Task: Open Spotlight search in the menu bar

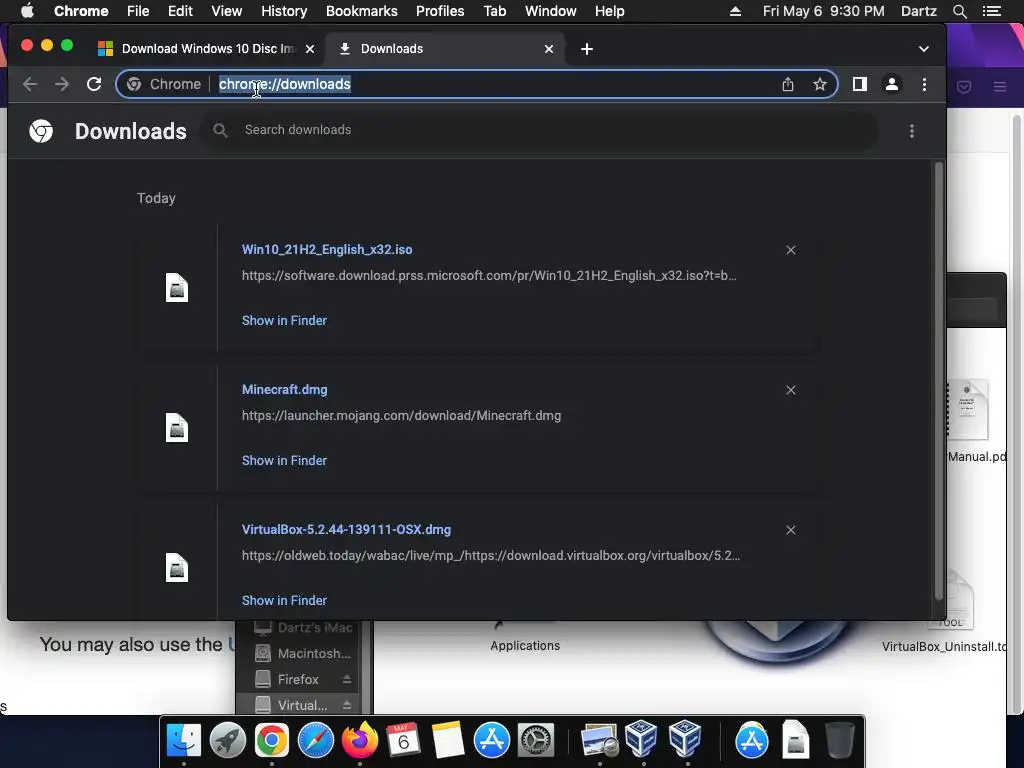Action: tap(959, 11)
